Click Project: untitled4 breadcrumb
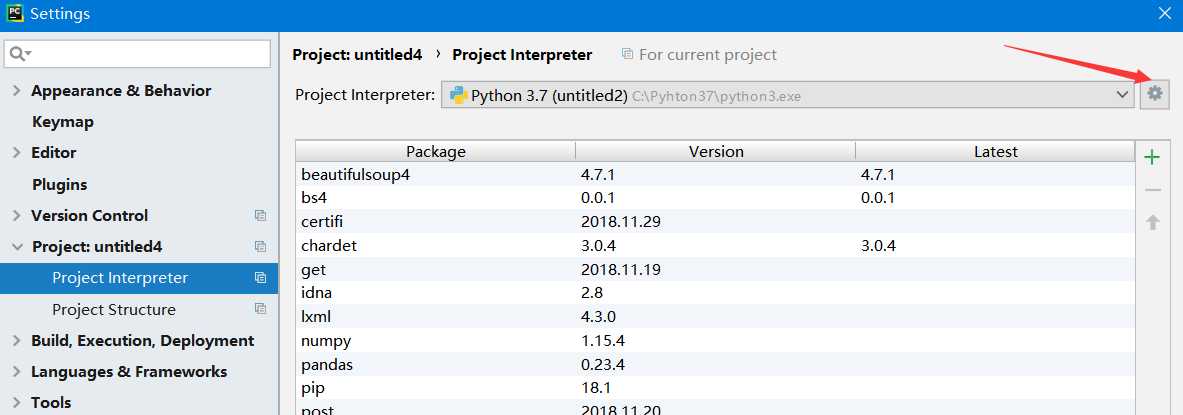1183x415 pixels. (357, 54)
